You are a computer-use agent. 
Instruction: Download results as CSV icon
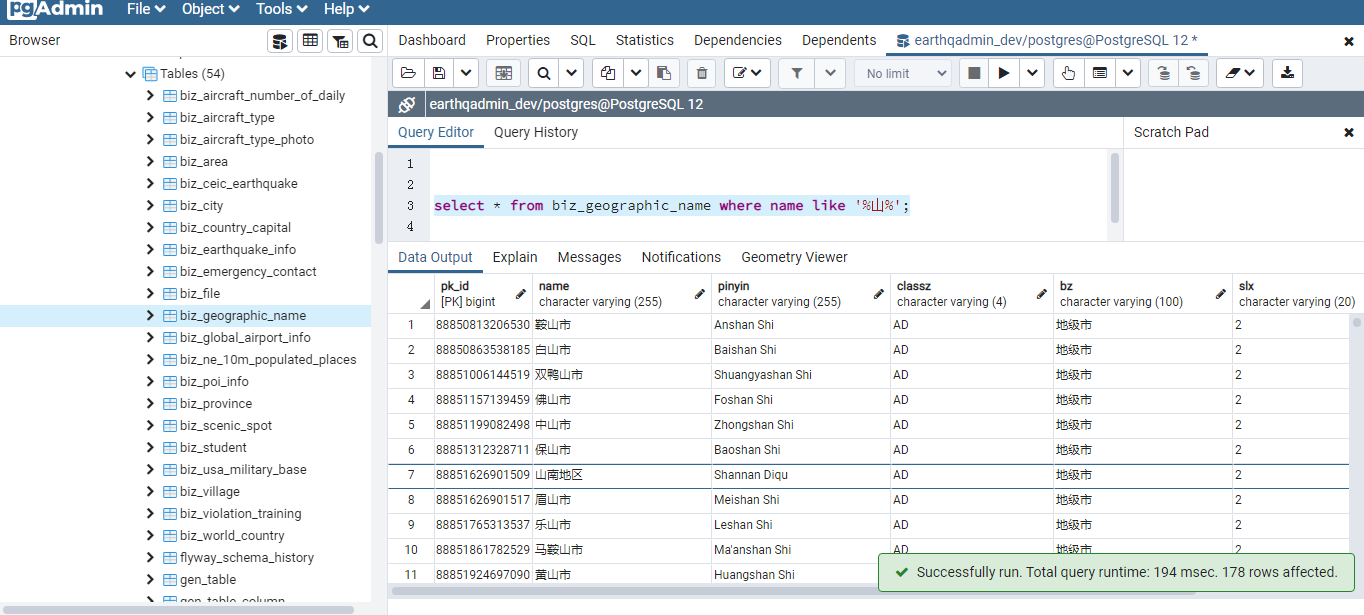coord(1287,73)
